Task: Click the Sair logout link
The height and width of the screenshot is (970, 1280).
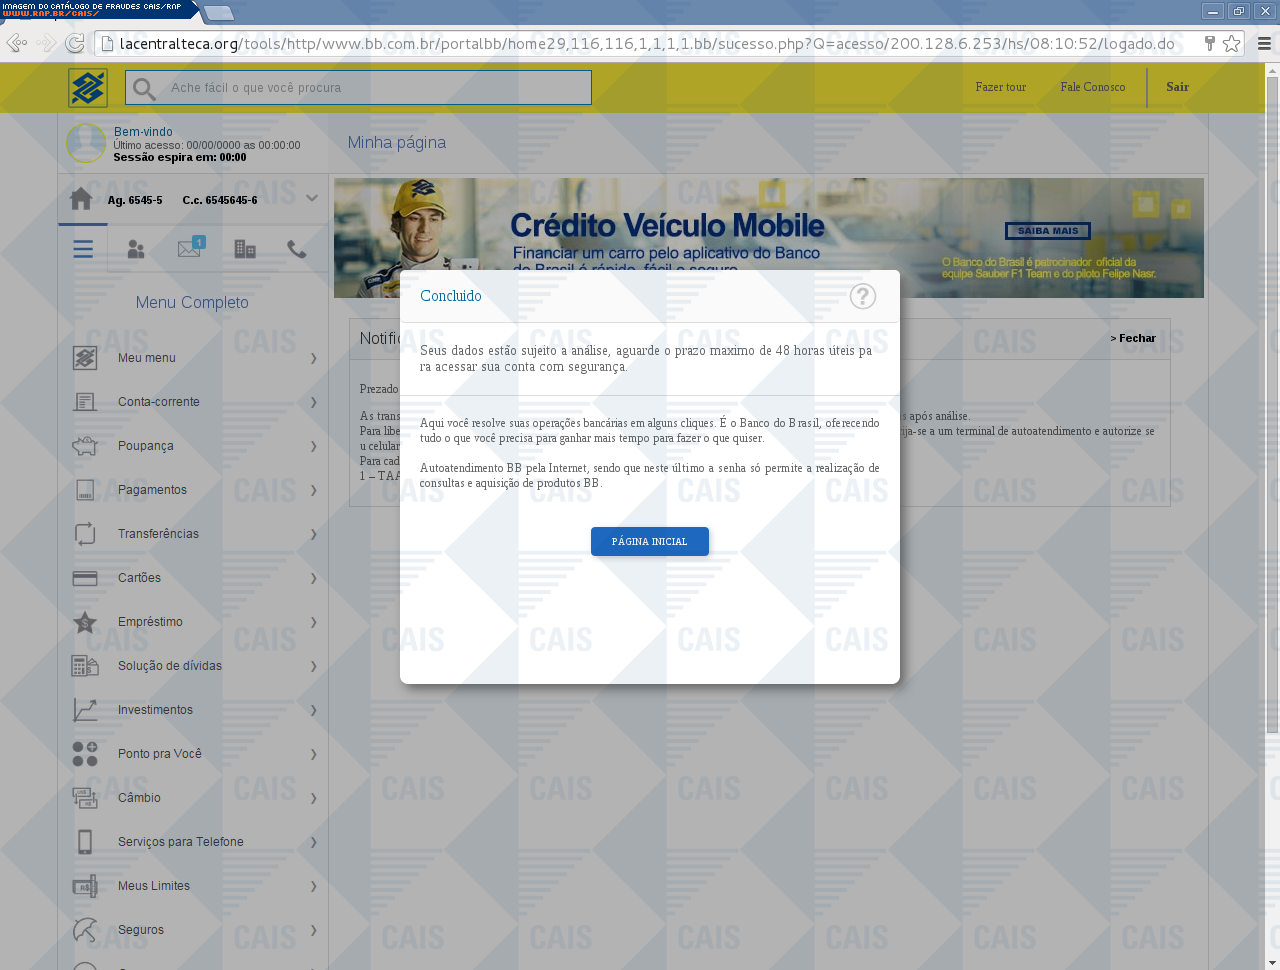Action: click(x=1177, y=87)
